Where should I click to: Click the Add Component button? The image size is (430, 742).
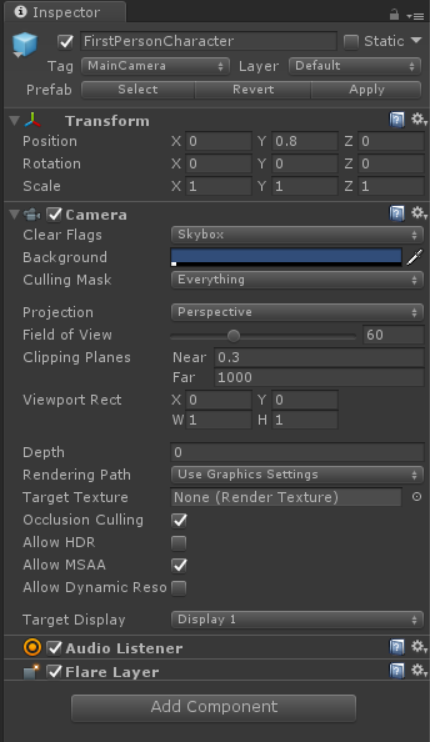[x=214, y=707]
